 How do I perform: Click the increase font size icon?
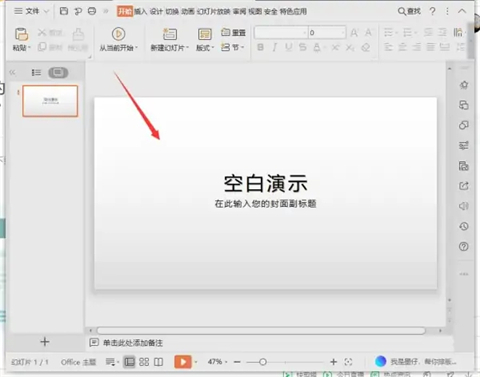(354, 33)
